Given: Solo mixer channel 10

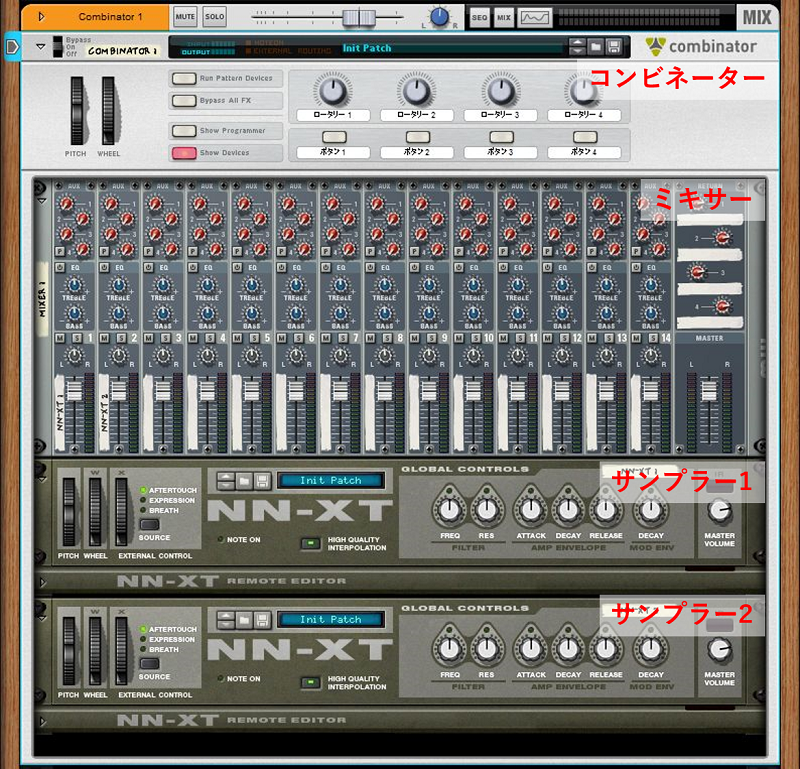Looking at the screenshot, I should click(x=477, y=338).
